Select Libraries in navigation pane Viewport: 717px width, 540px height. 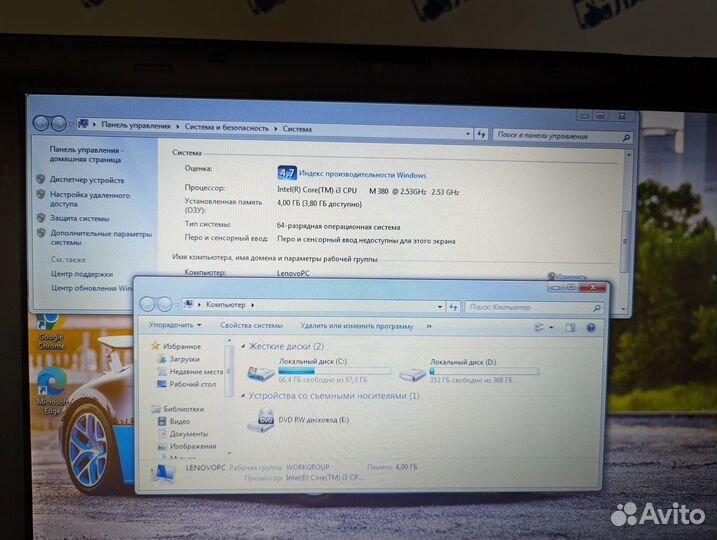(184, 409)
